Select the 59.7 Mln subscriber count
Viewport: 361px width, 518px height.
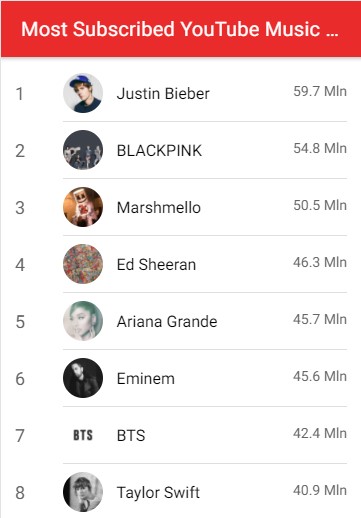(320, 91)
